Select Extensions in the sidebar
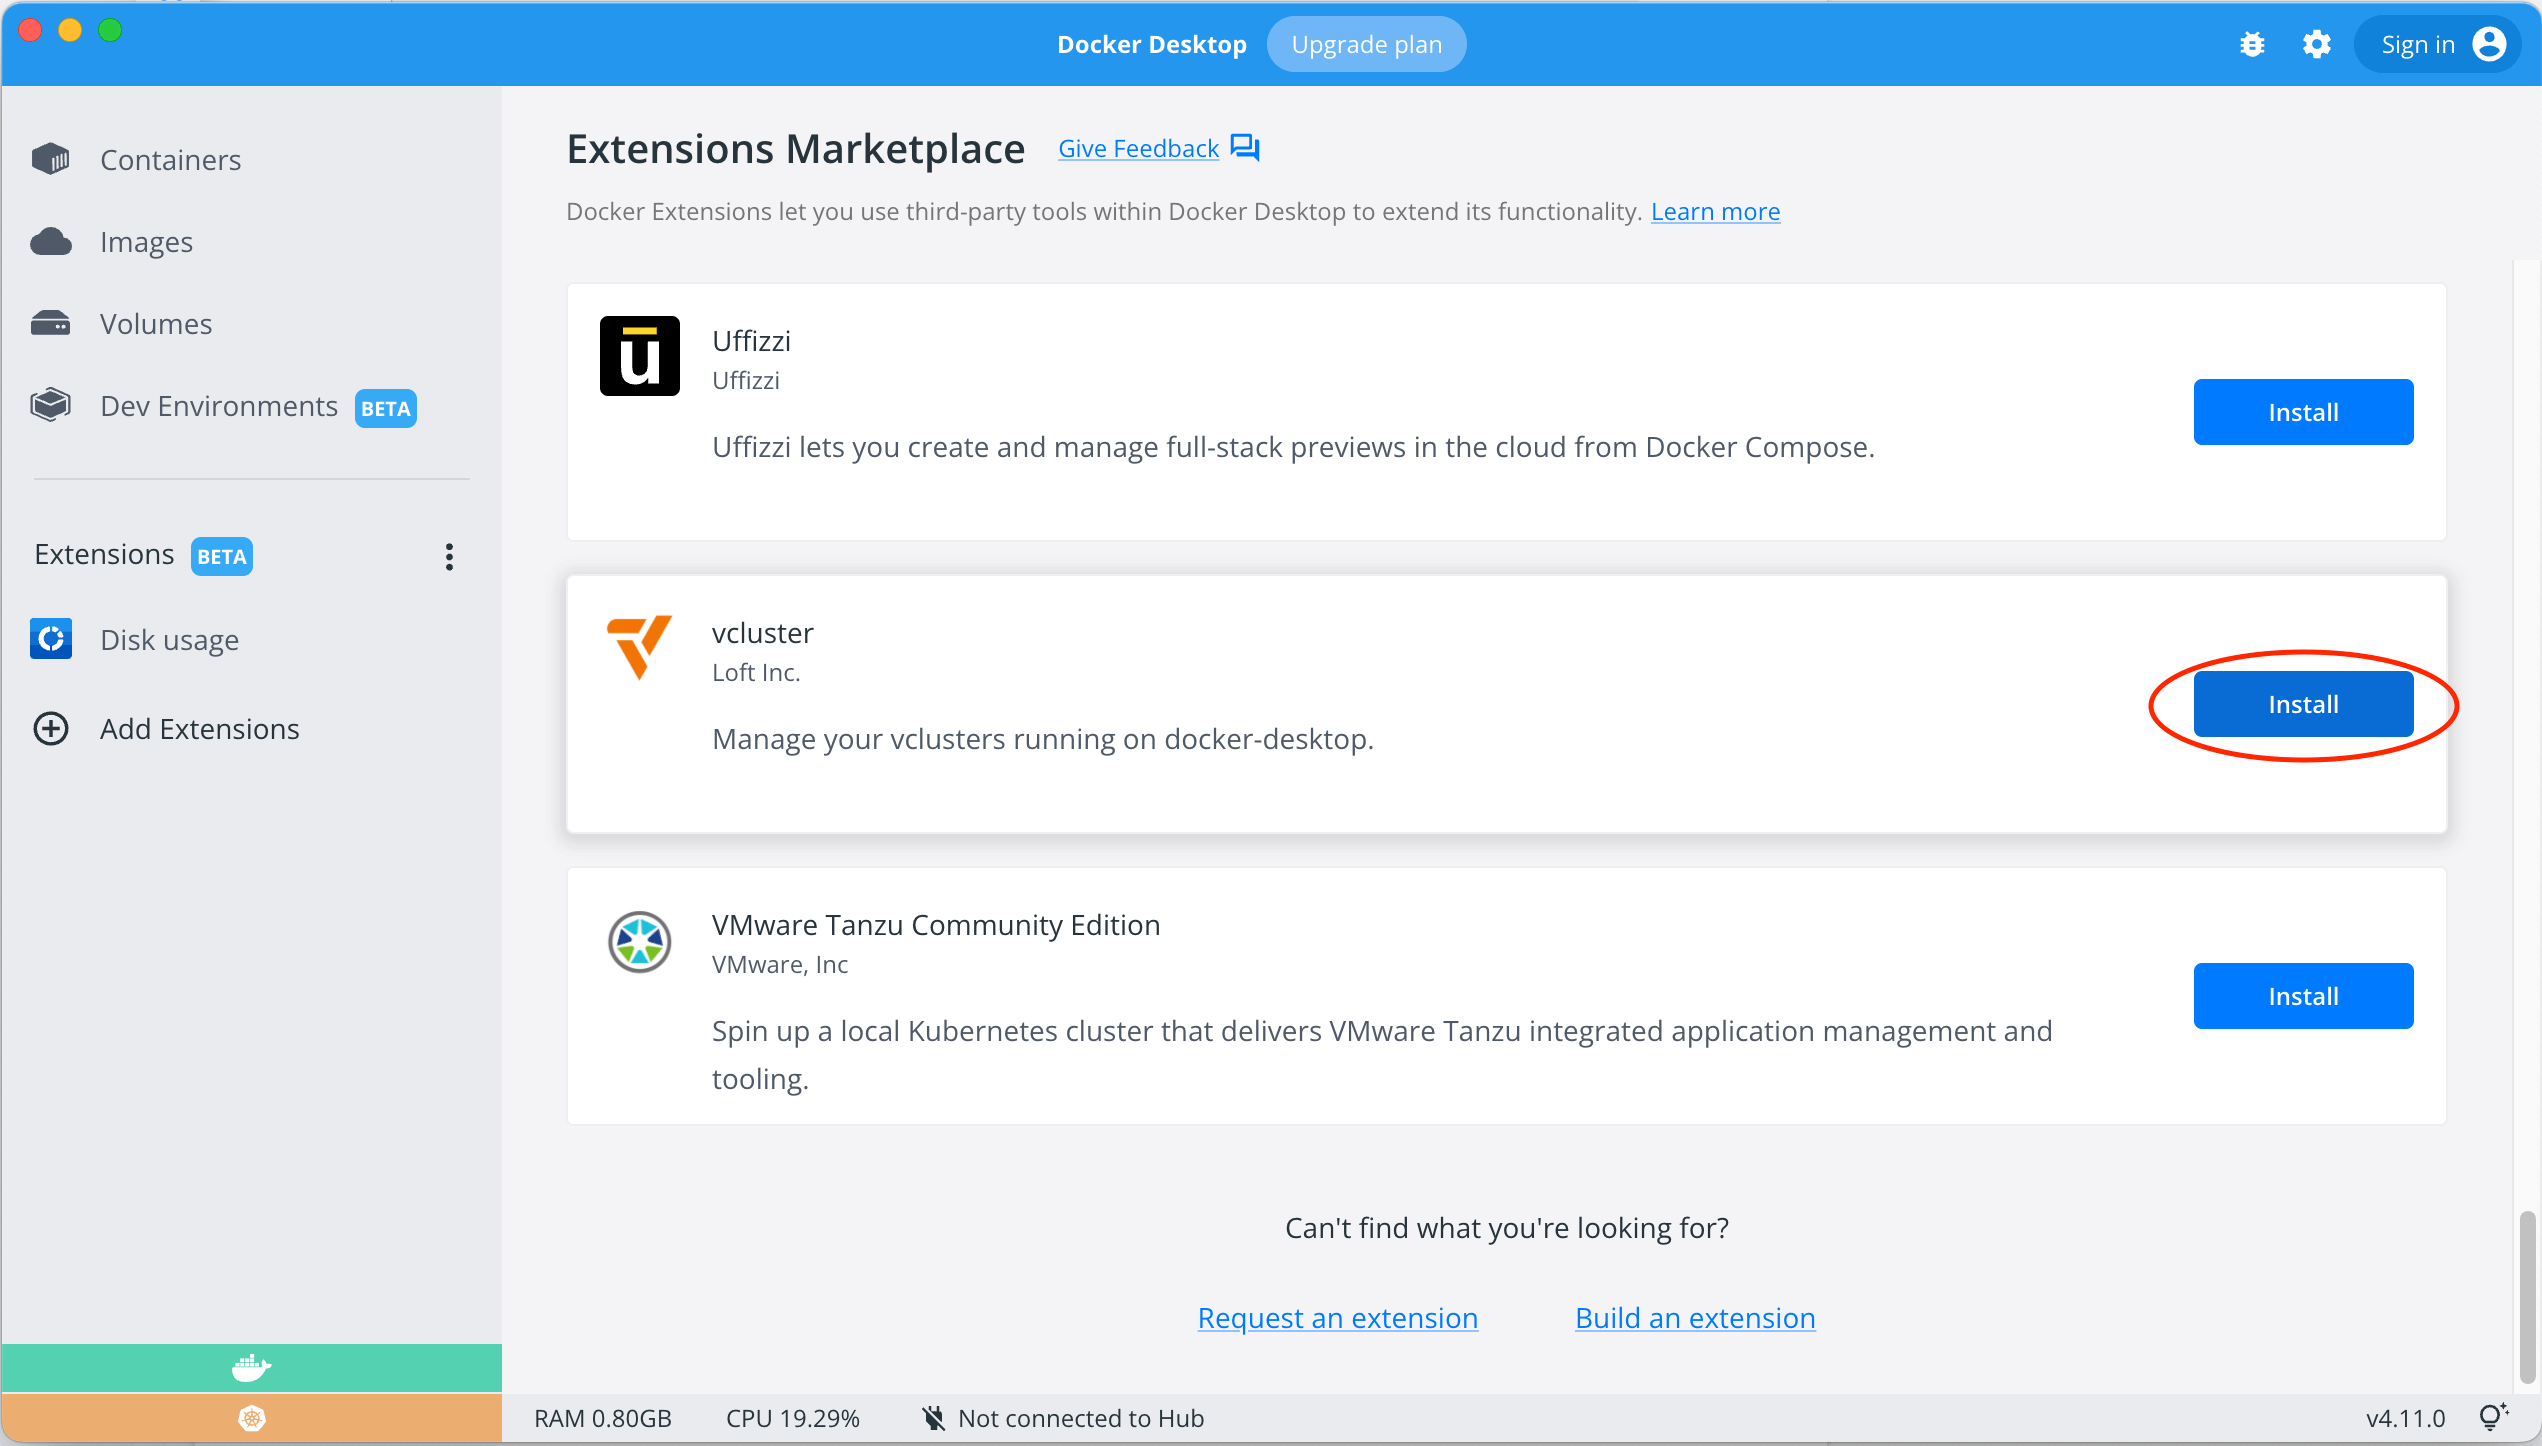The width and height of the screenshot is (2542, 1446). [103, 554]
